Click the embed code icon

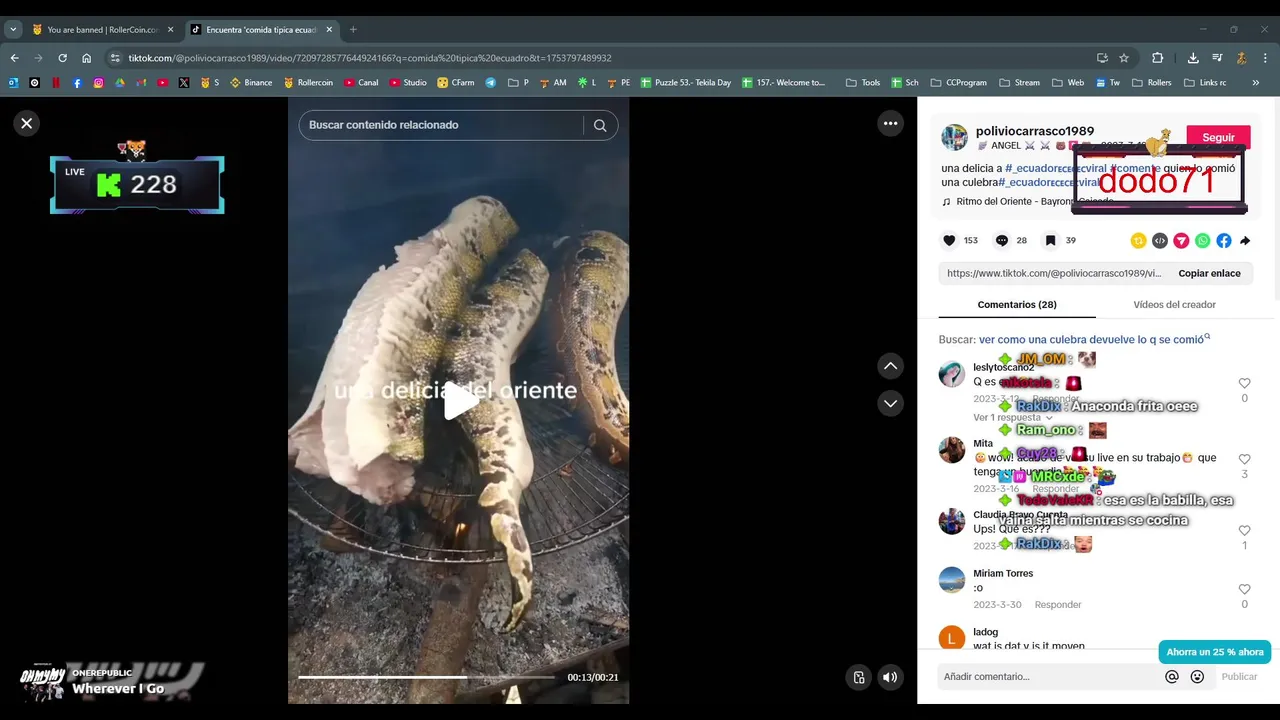pyautogui.click(x=1160, y=241)
